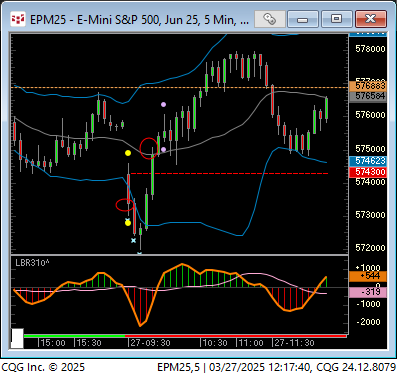Viewport: 397px width, 375px height.
Task: Click the -2000 oscillator scale label
Action: [x=368, y=322]
